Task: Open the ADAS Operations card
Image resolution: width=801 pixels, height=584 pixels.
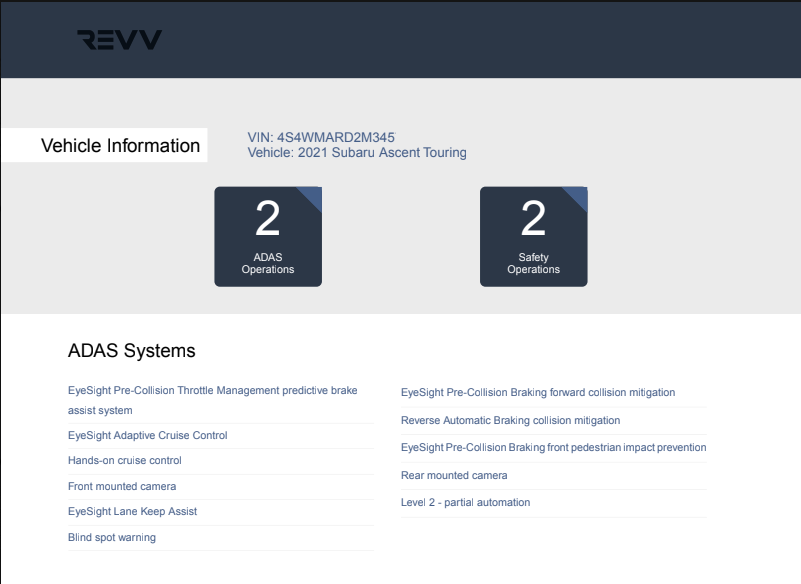Action: pos(268,237)
